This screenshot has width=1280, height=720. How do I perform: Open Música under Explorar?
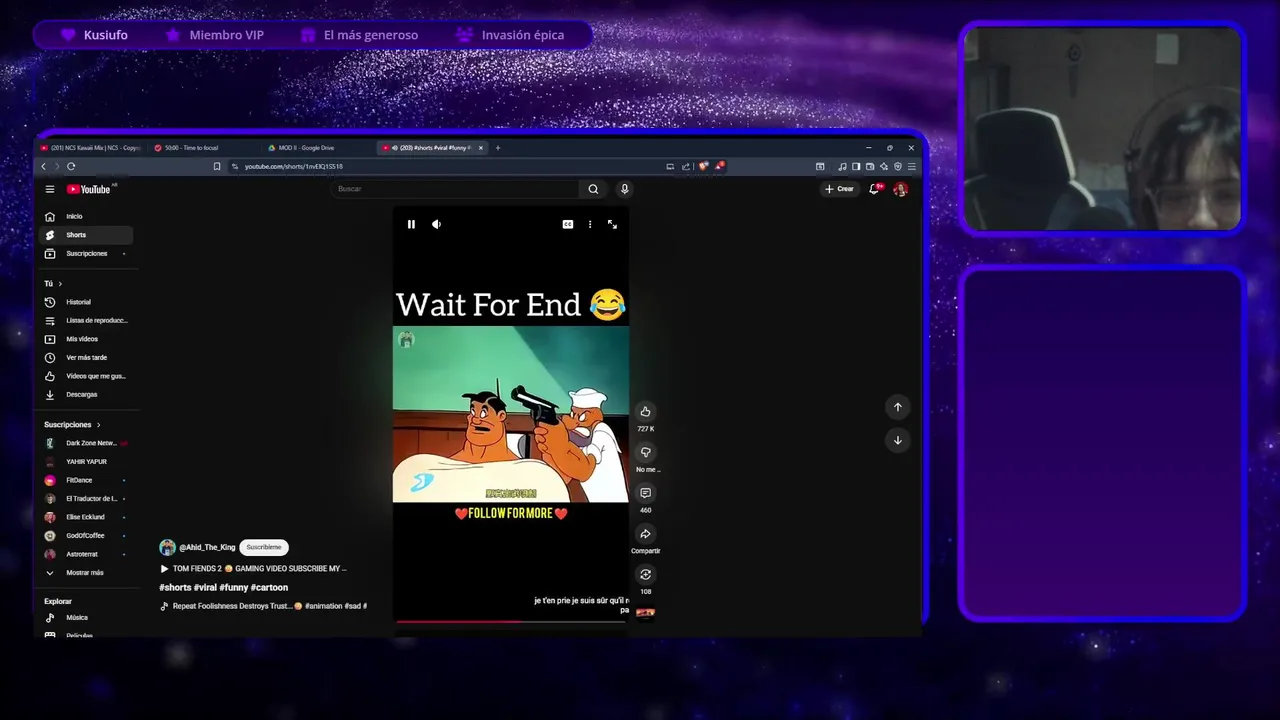coord(86,617)
